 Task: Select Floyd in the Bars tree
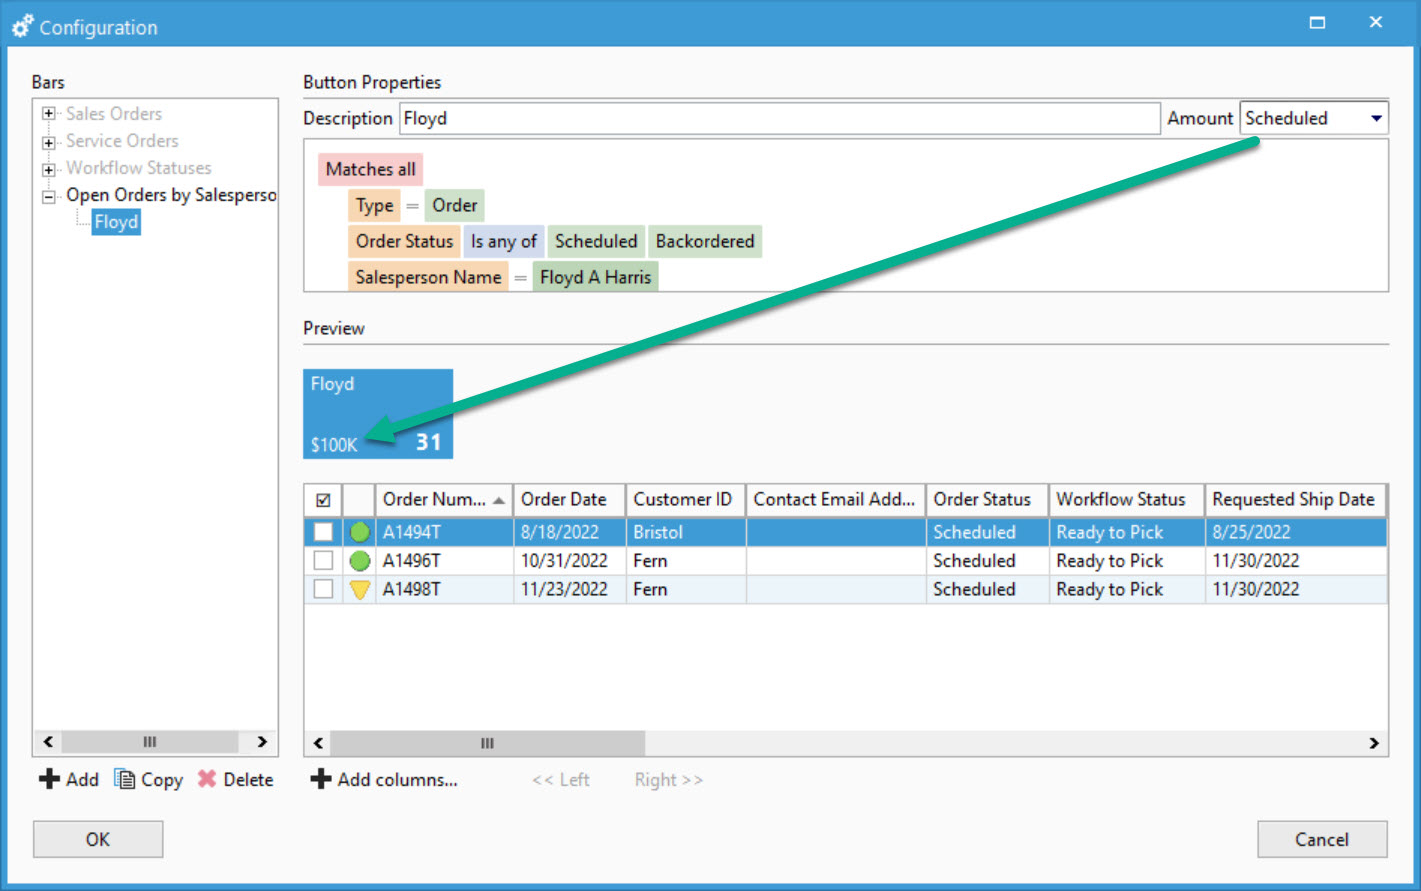116,221
